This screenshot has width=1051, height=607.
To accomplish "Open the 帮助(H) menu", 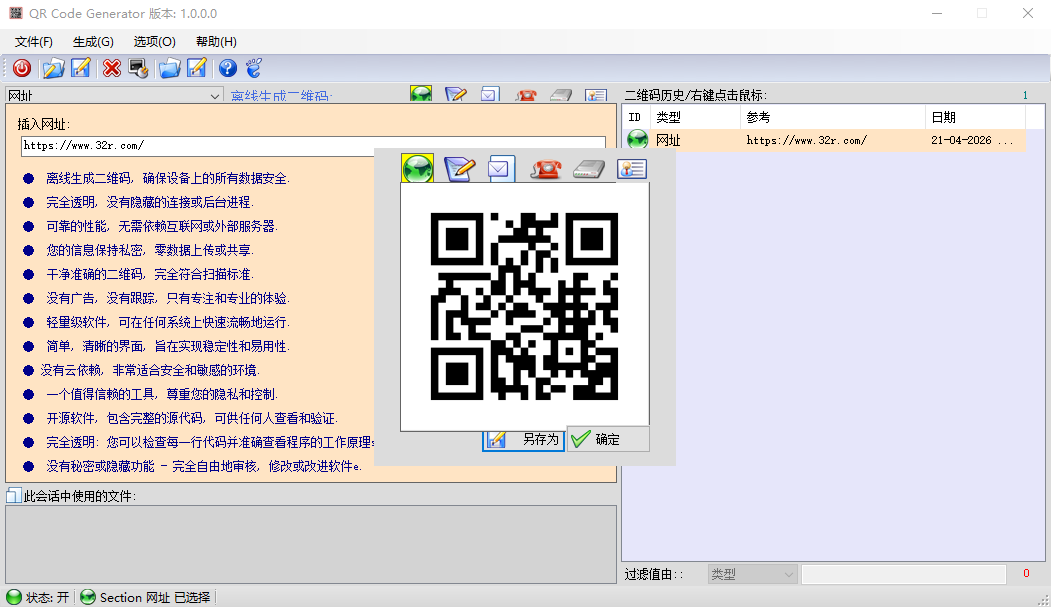I will tap(216, 42).
